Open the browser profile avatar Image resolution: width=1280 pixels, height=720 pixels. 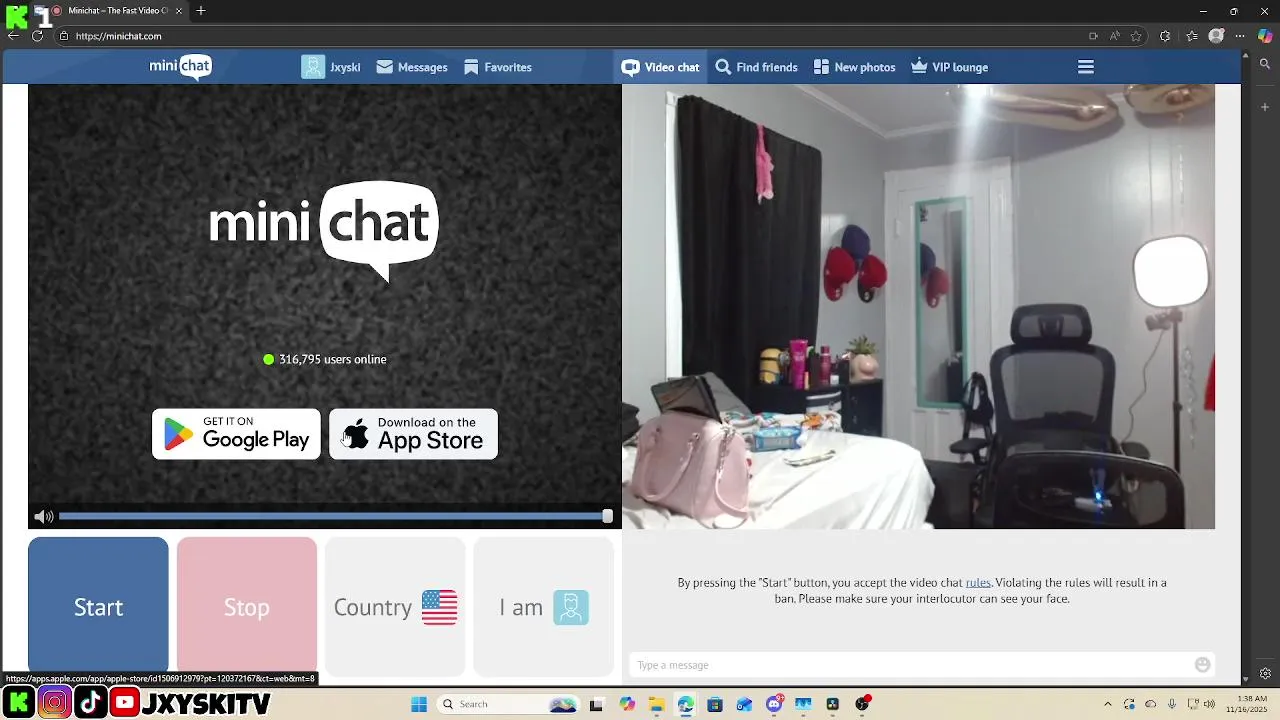[1216, 36]
